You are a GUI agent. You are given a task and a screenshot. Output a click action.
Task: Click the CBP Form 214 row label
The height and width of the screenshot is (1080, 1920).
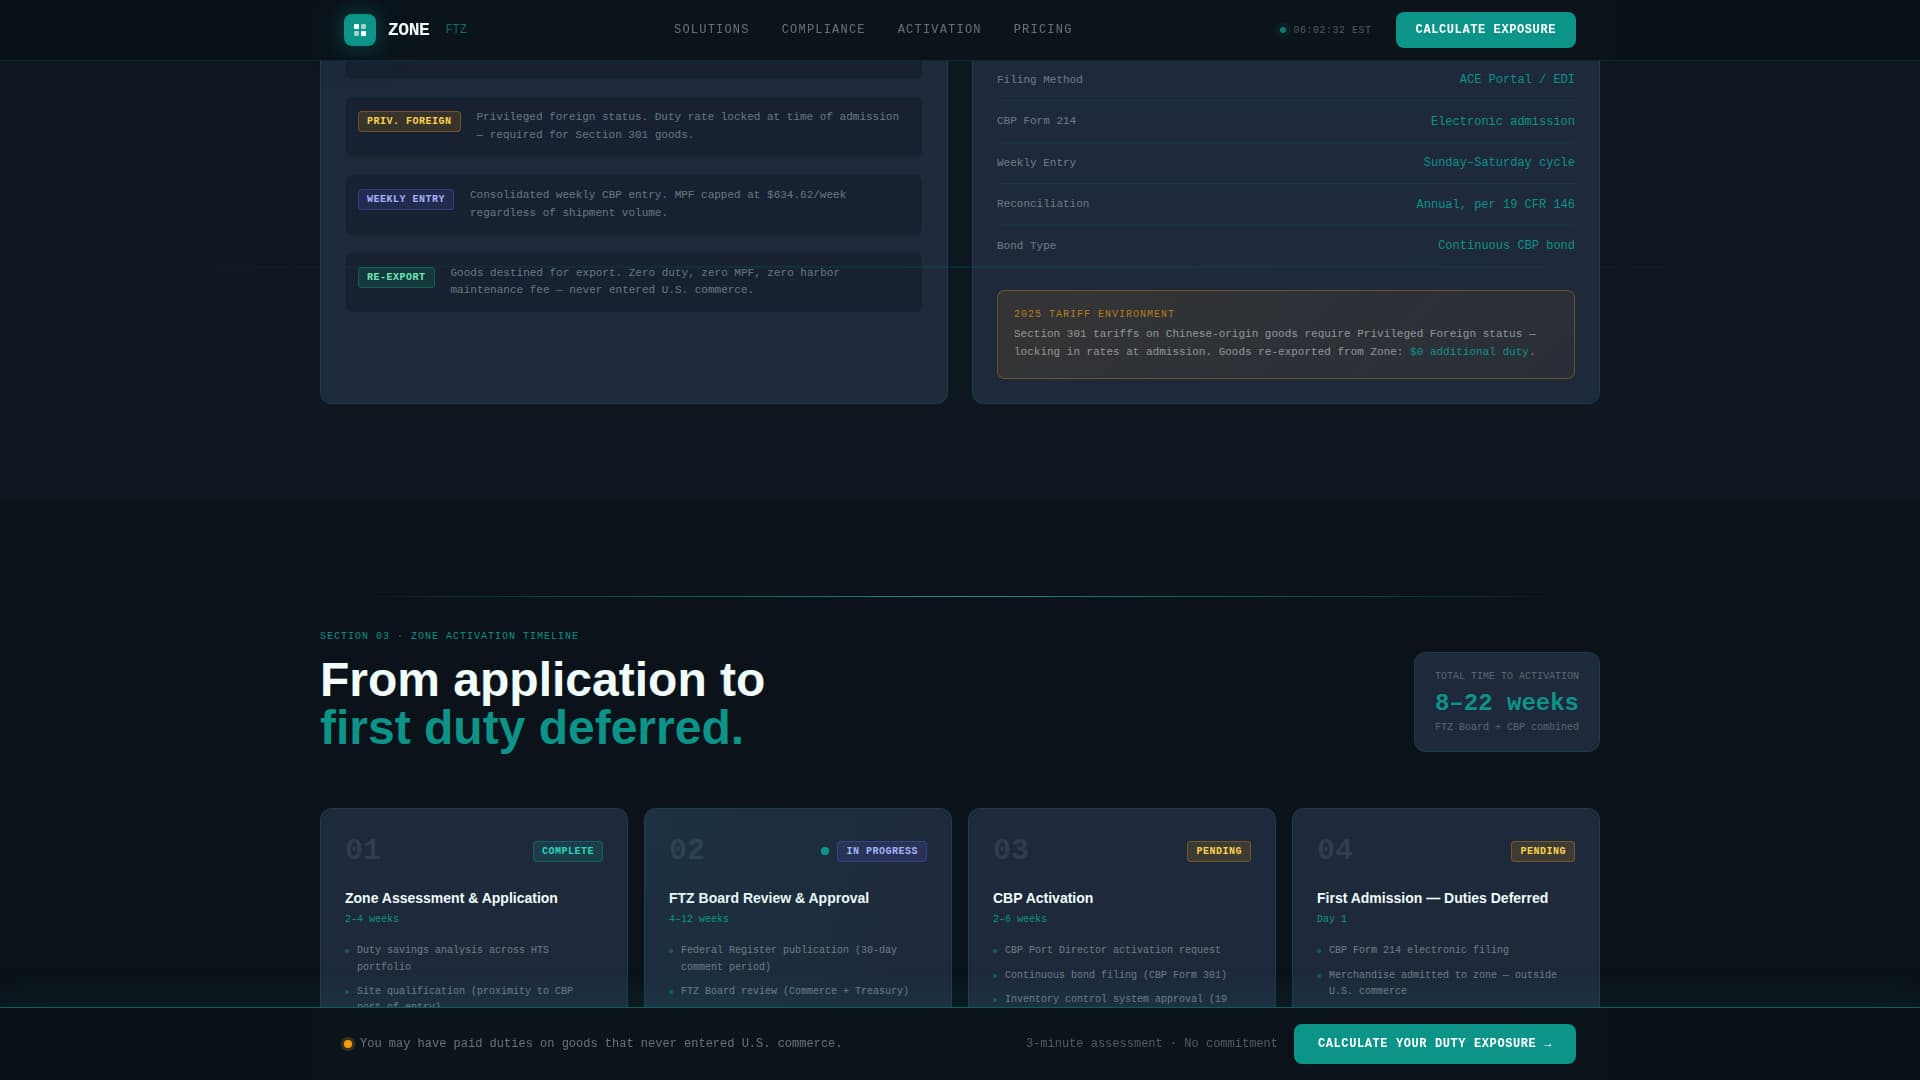1036,121
